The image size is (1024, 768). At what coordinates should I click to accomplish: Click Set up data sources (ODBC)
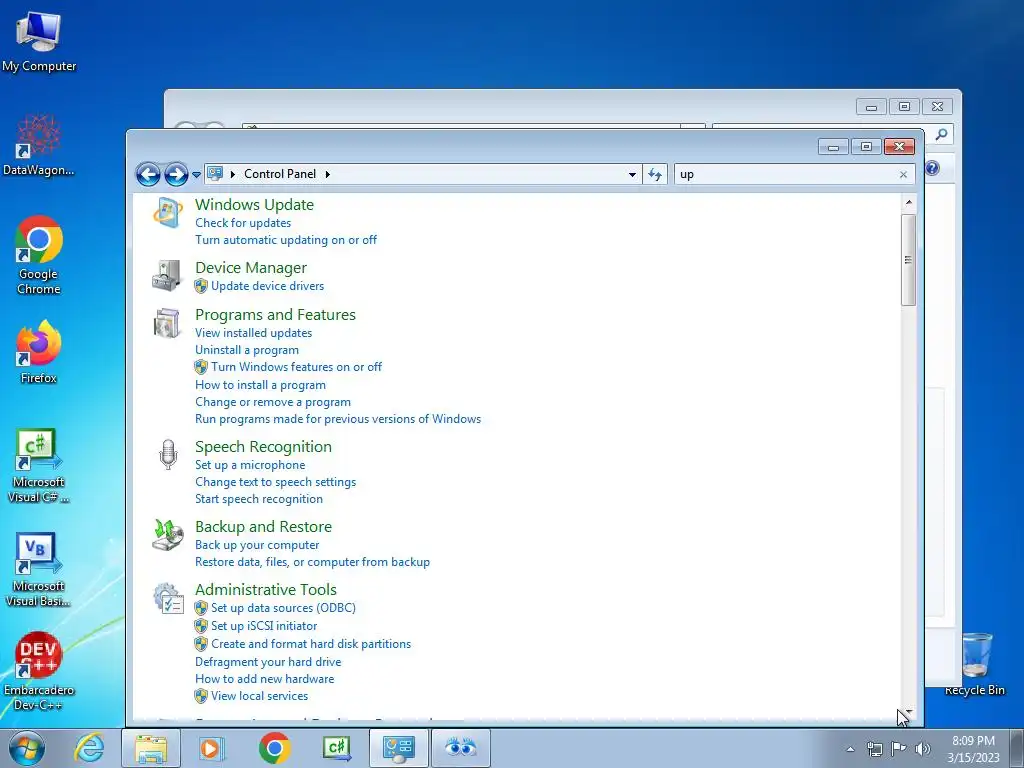pos(283,608)
